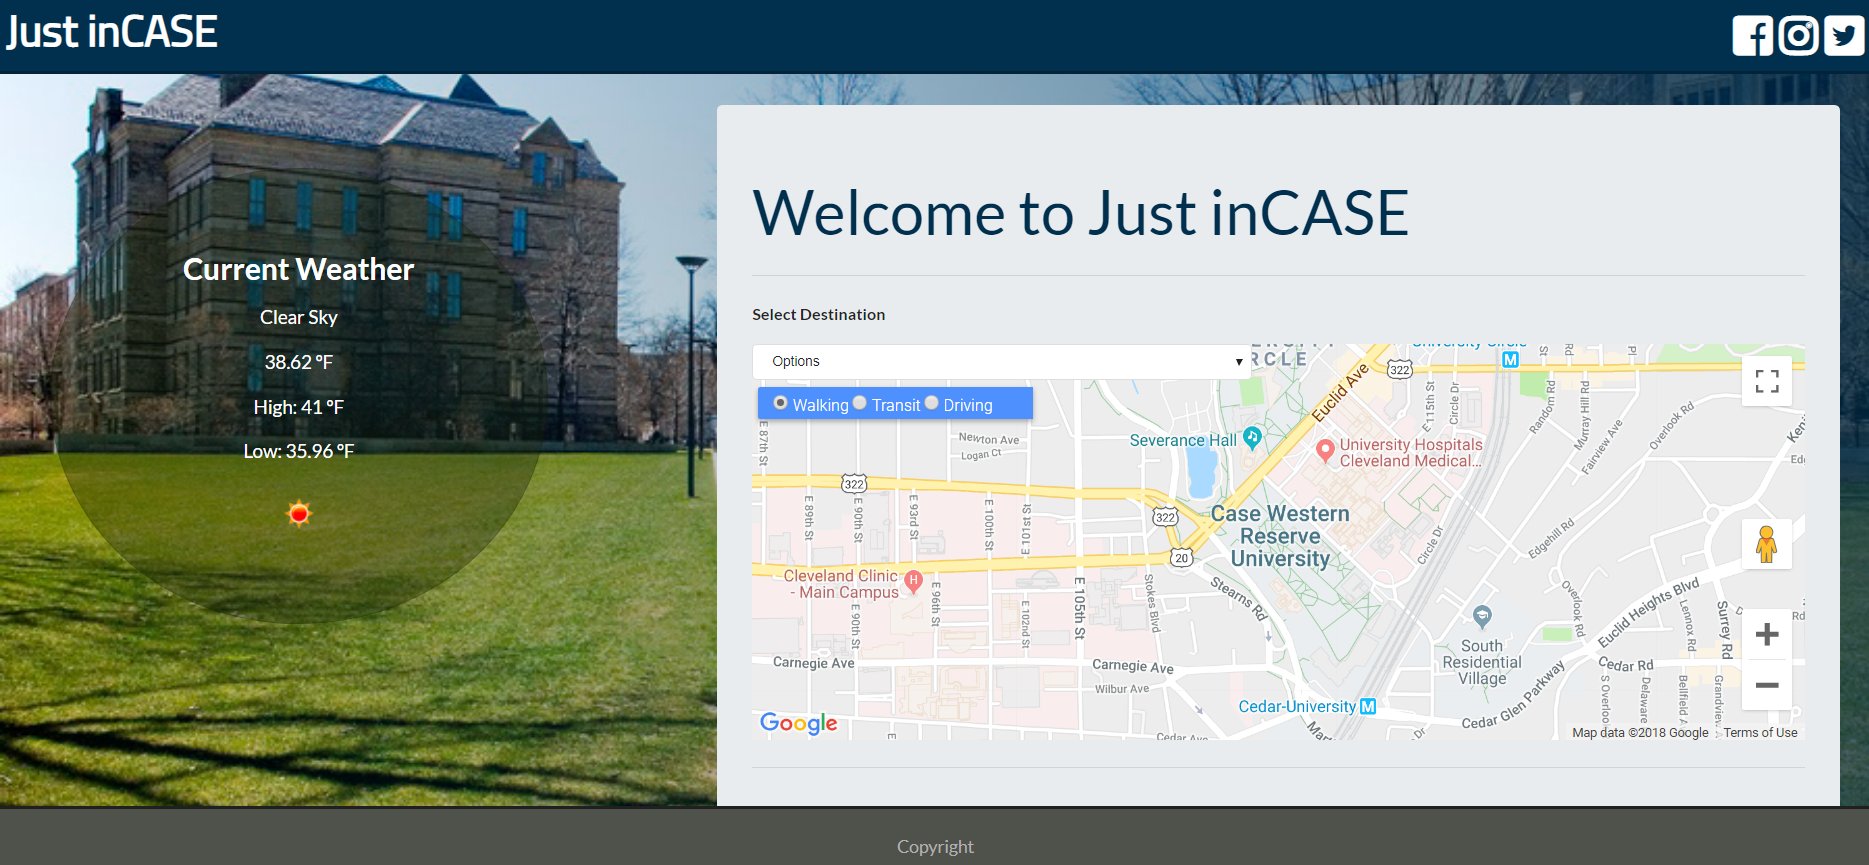Screen dimensions: 1869x865
Task: Click the 'Select Destination' label
Action: [819, 314]
